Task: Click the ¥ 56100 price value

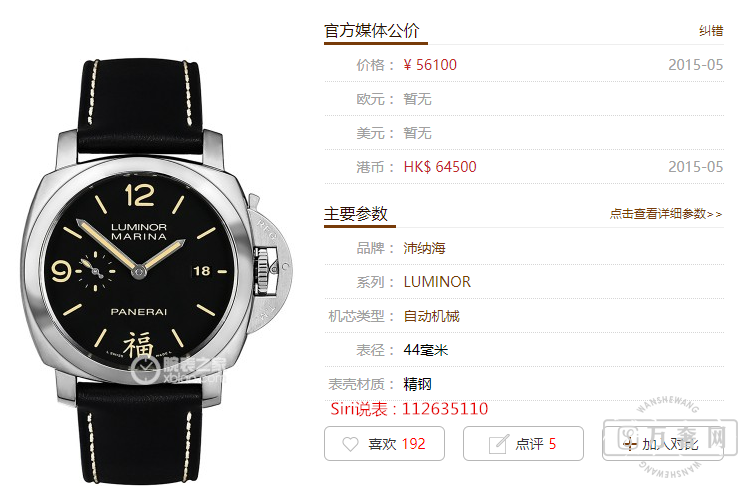Action: [x=430, y=65]
